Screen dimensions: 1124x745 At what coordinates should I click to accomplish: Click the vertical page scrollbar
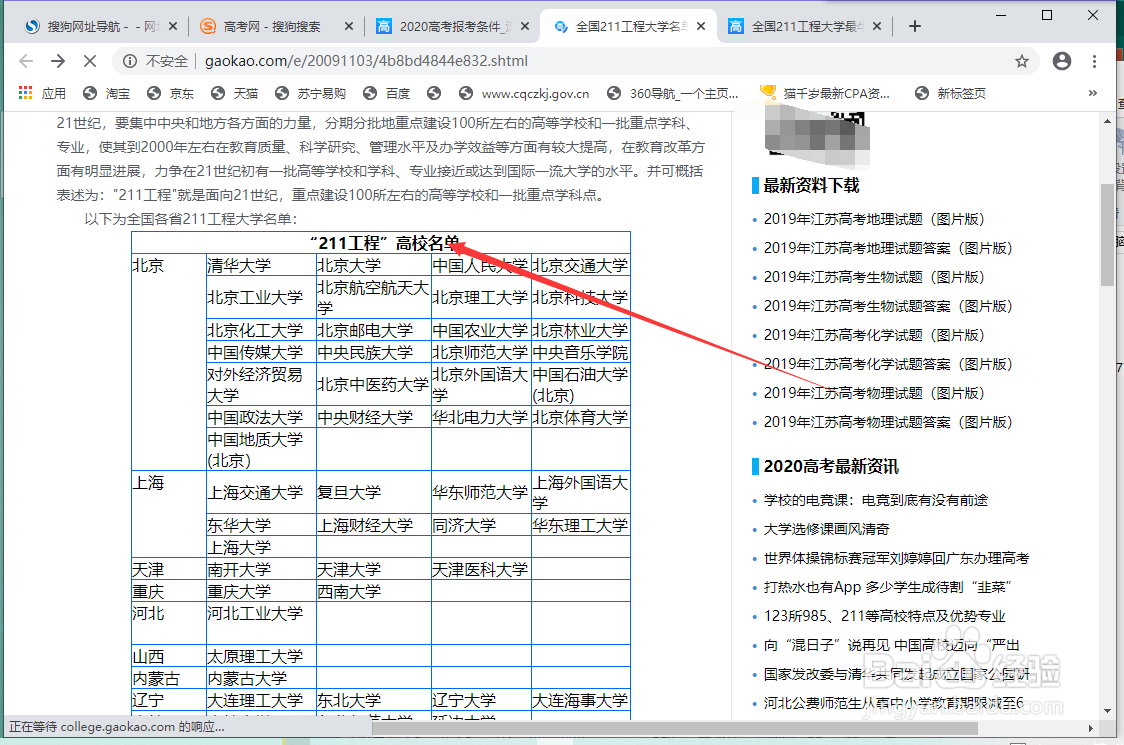[x=1106, y=230]
